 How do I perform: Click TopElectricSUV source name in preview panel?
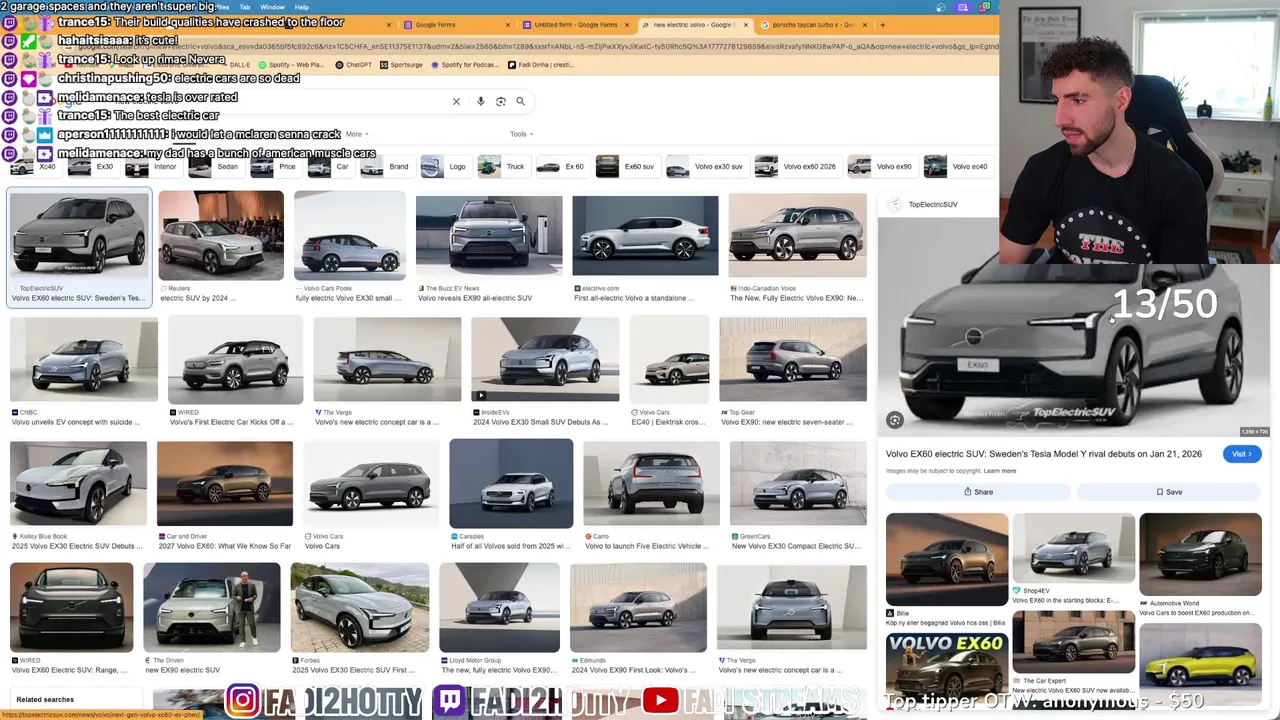tap(933, 205)
